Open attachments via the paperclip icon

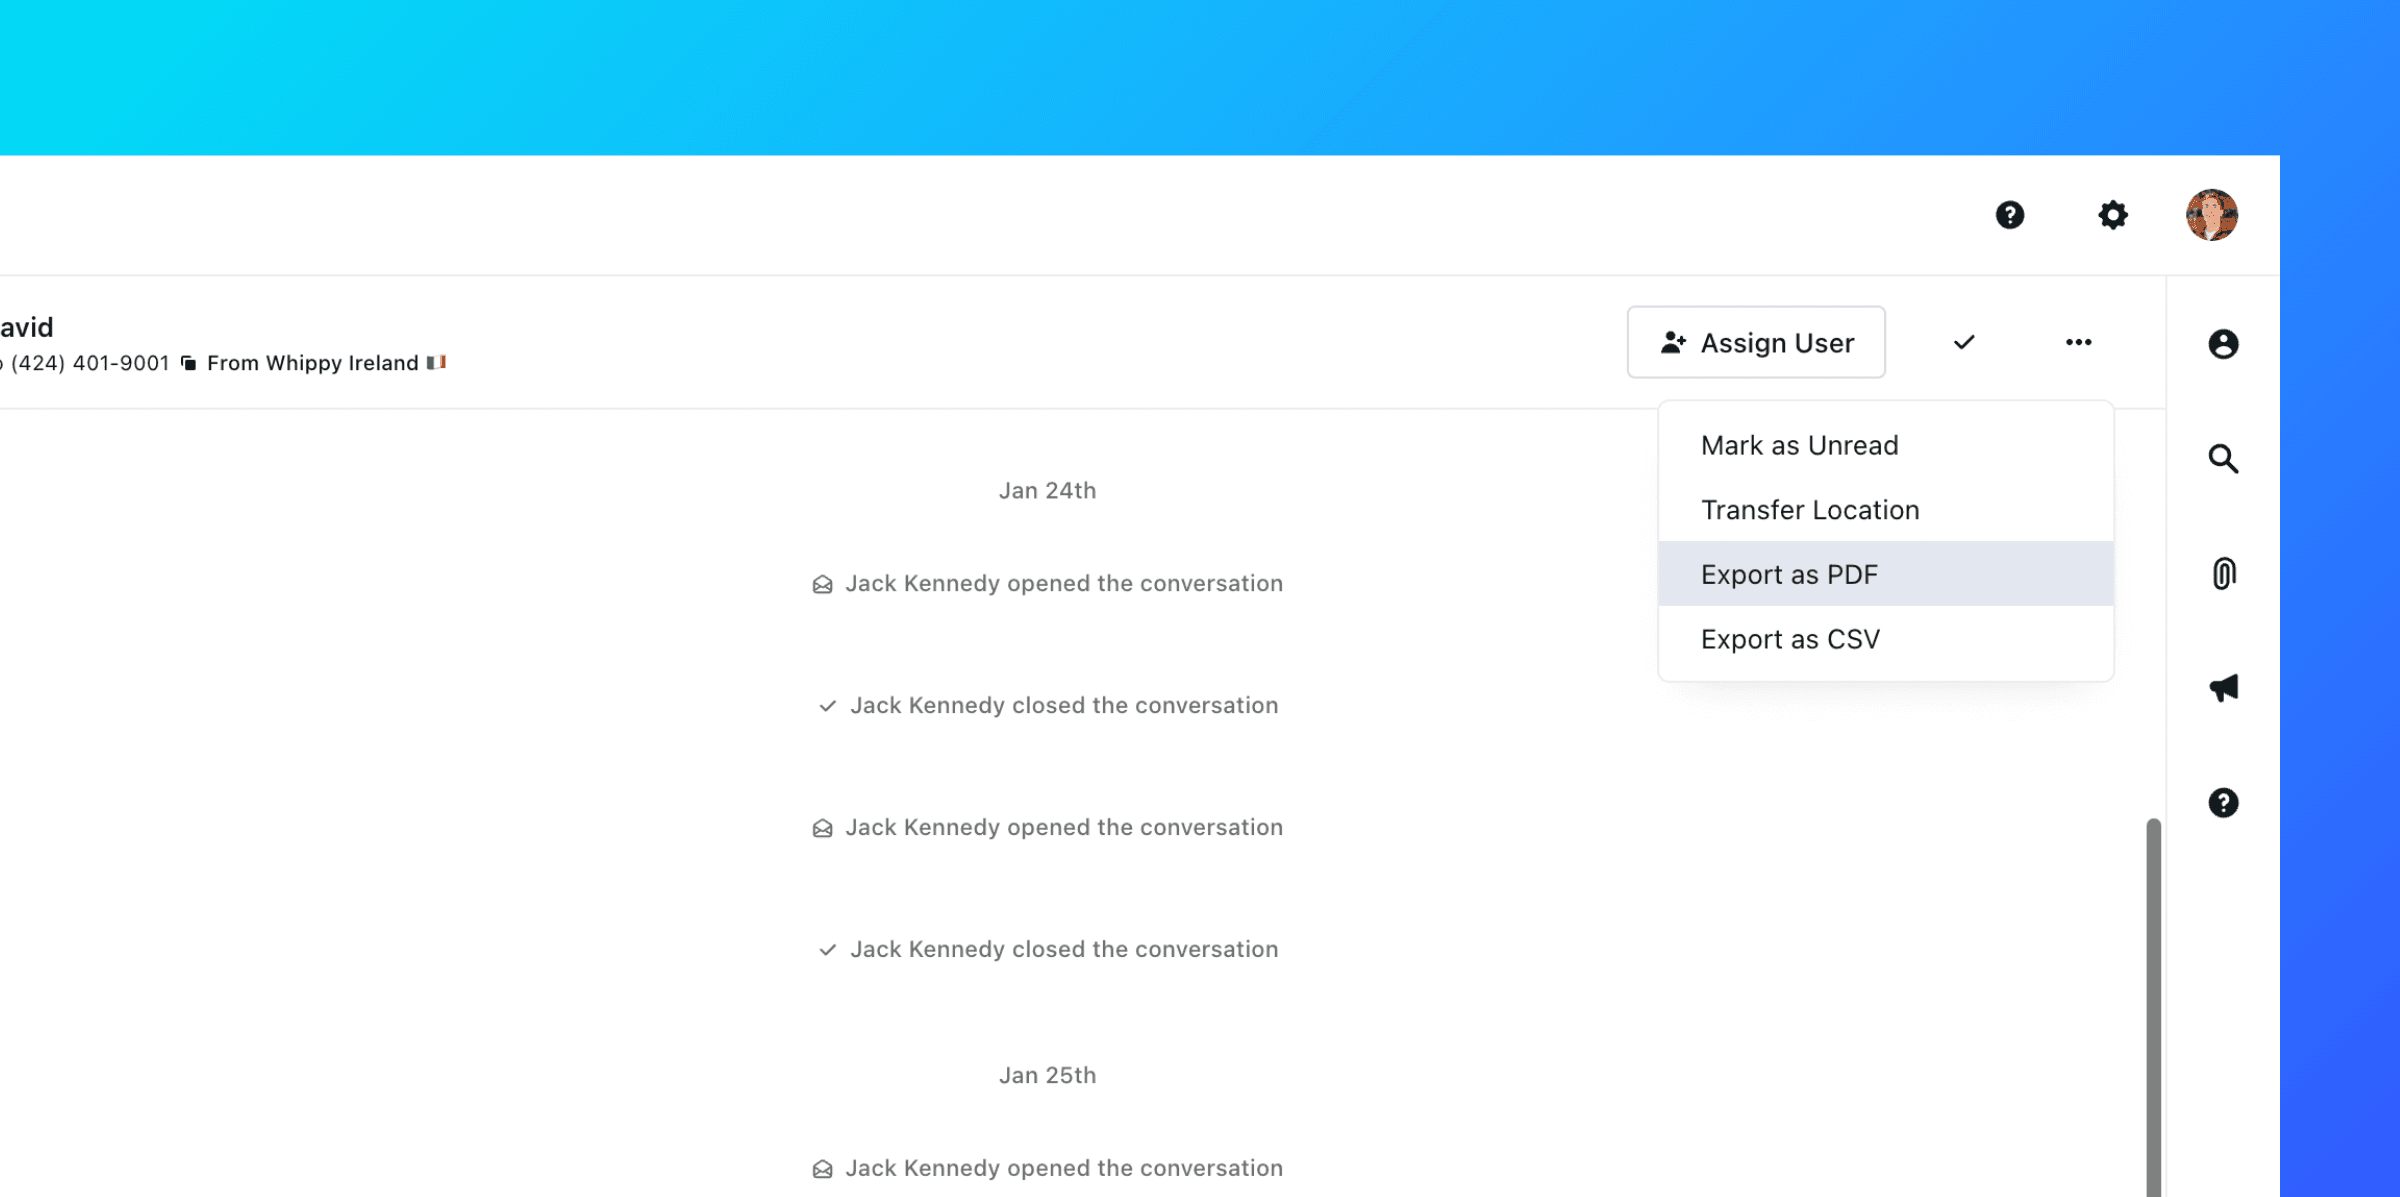(x=2222, y=573)
